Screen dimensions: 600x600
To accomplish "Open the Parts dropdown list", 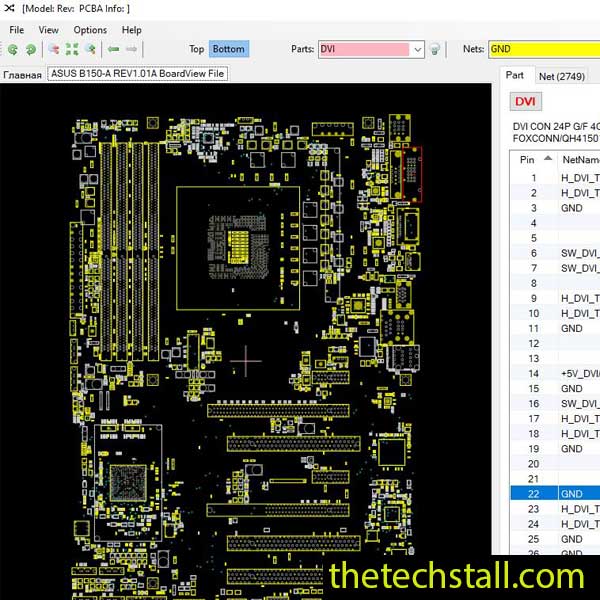I will point(417,49).
